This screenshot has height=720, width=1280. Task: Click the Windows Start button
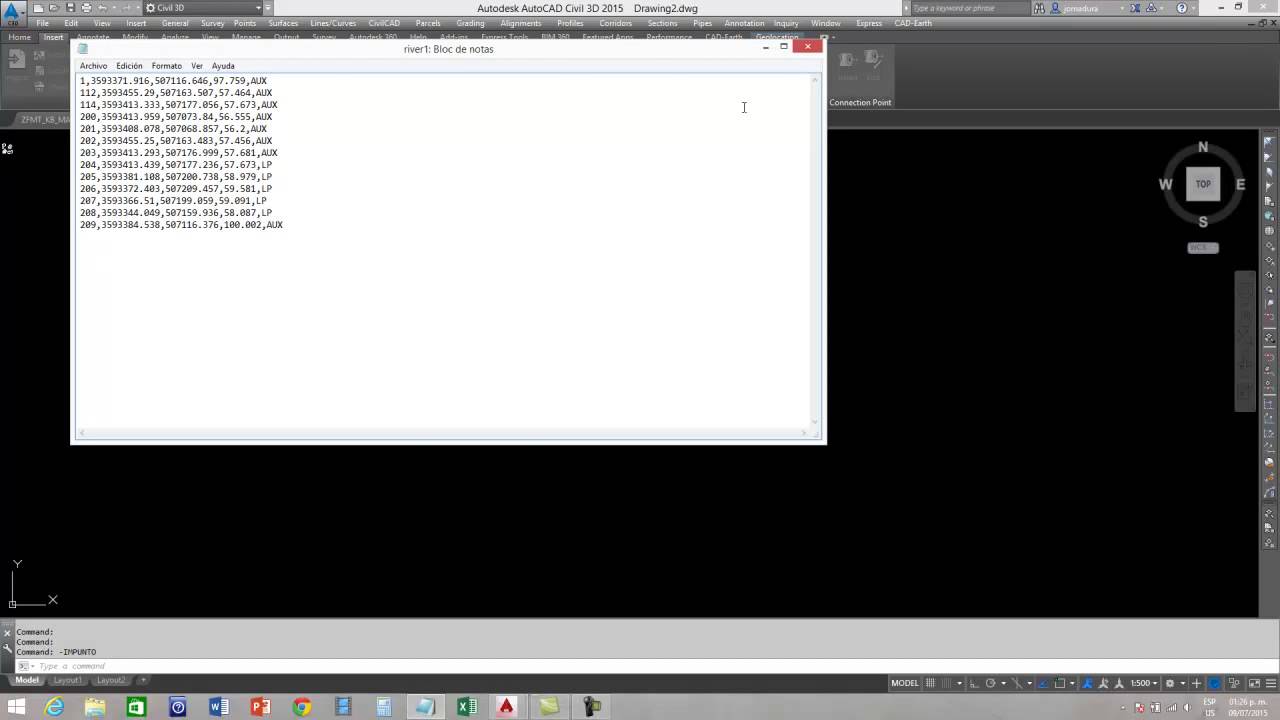pyautogui.click(x=16, y=707)
